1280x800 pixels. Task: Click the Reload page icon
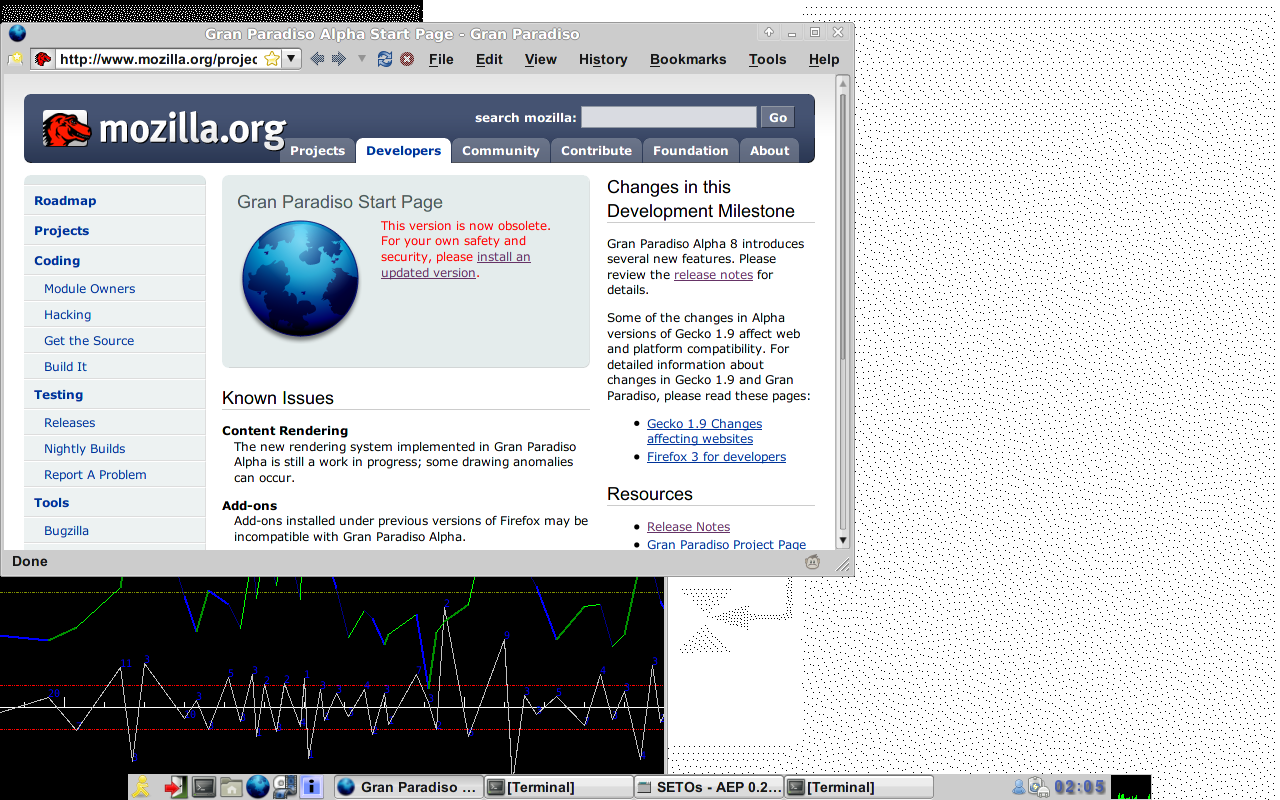(x=385, y=59)
